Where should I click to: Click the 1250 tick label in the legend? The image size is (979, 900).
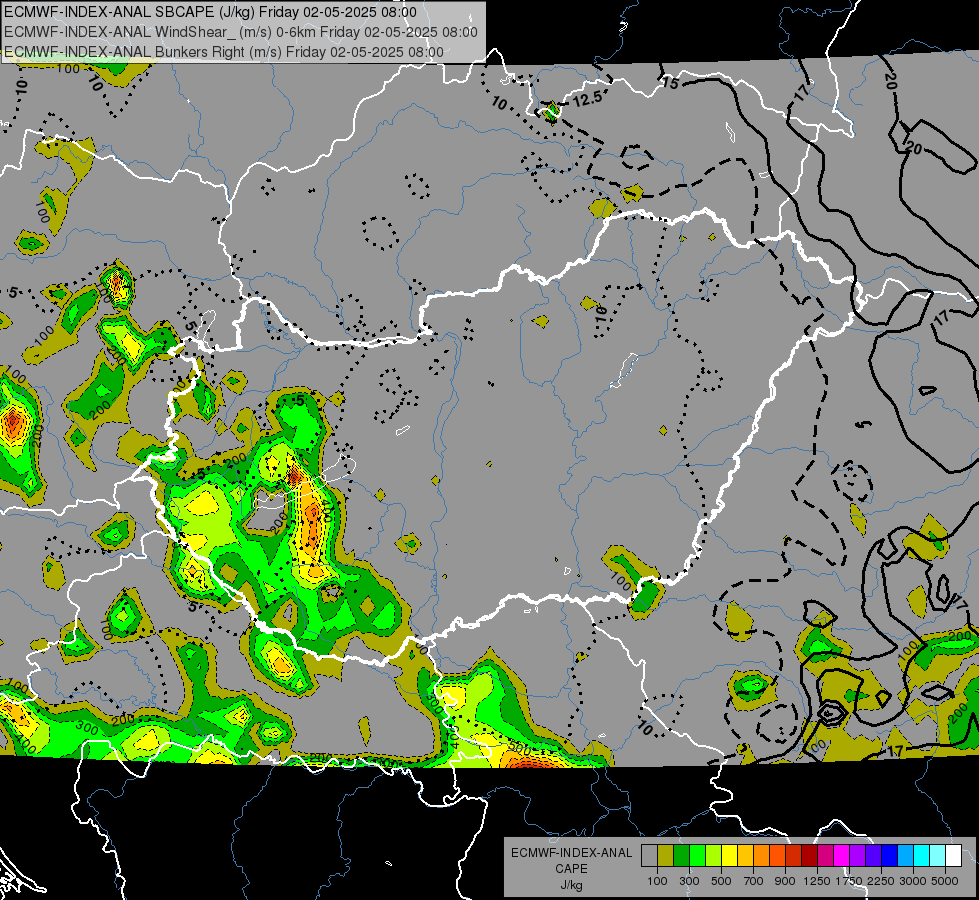817,881
